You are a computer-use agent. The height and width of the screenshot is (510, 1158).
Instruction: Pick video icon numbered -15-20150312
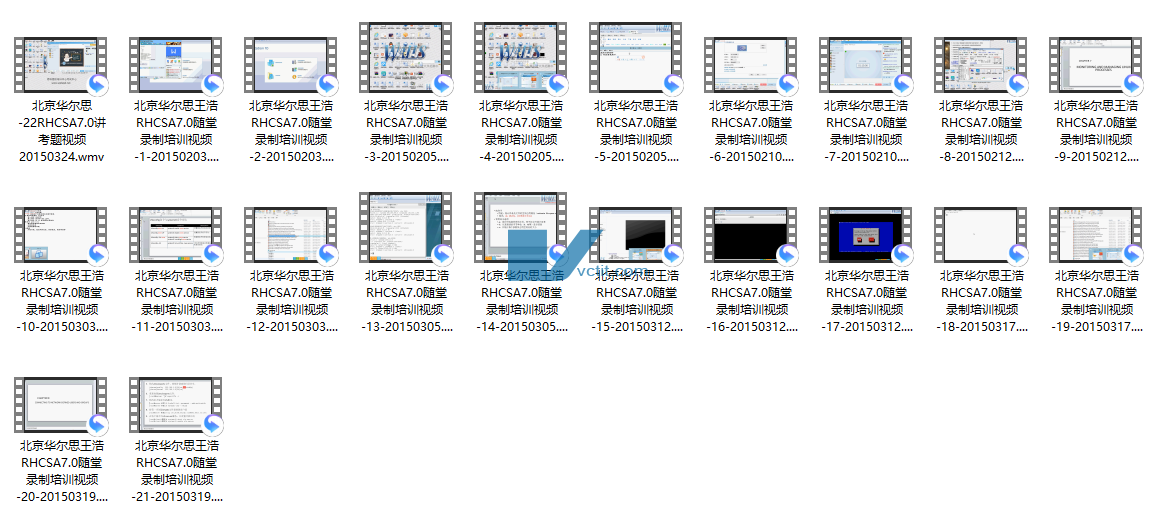(637, 235)
